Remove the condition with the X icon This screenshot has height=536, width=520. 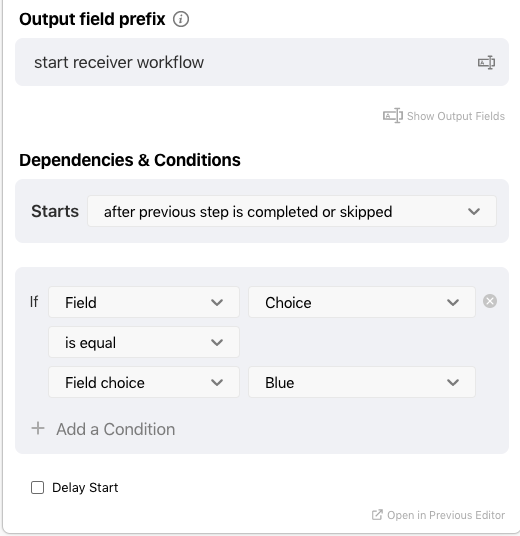(490, 301)
